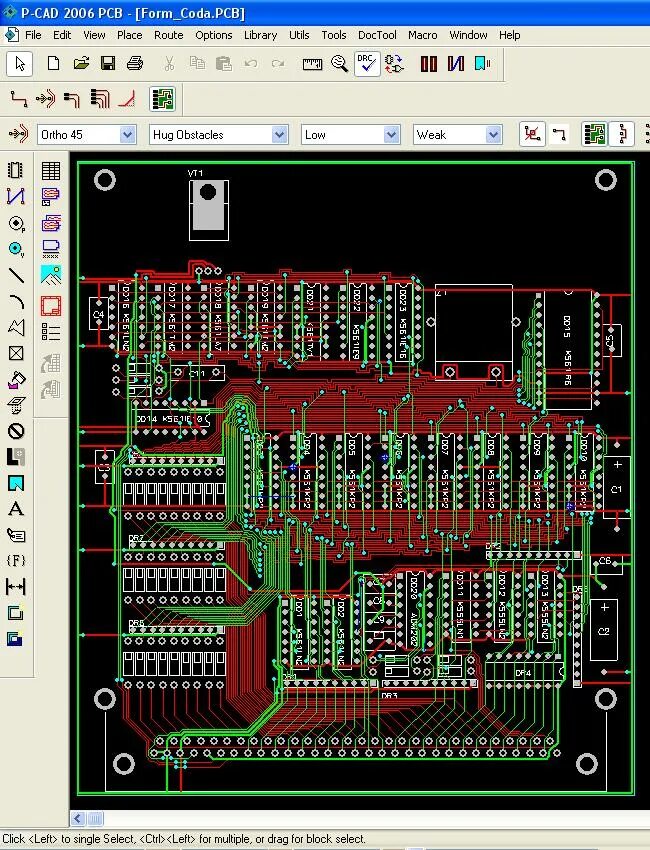This screenshot has height=850, width=650.
Task: Select the Place Attribute tag tool
Action: coord(16,535)
